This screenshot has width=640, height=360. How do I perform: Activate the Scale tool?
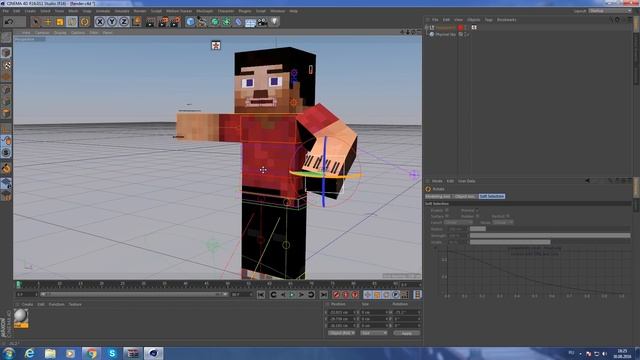coord(60,22)
